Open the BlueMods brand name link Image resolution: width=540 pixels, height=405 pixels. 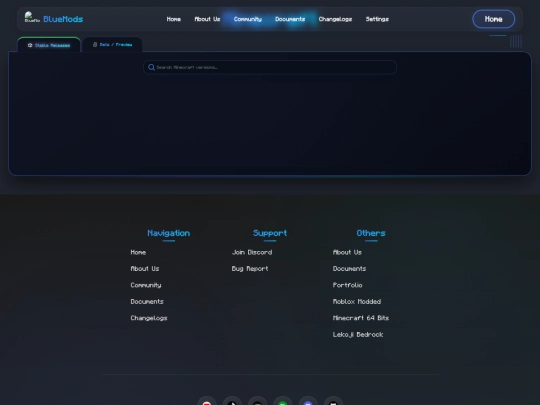[x=63, y=19]
